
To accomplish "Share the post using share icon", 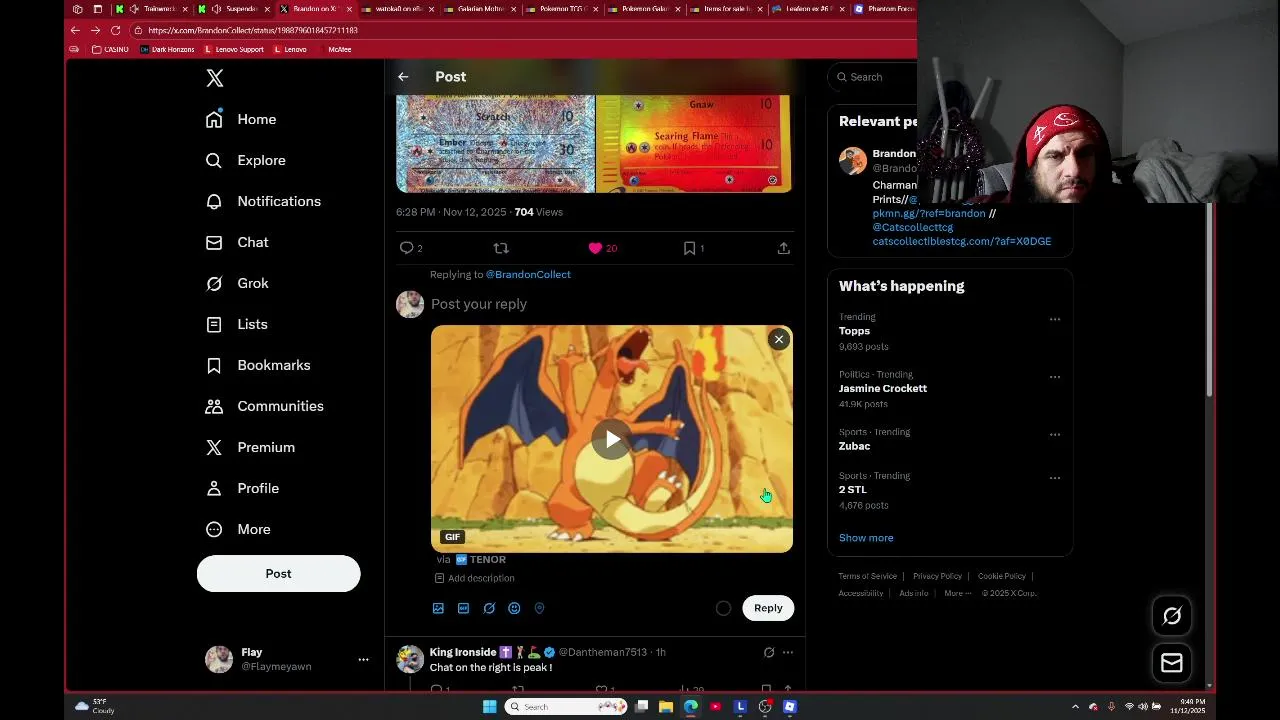I will pyautogui.click(x=784, y=248).
